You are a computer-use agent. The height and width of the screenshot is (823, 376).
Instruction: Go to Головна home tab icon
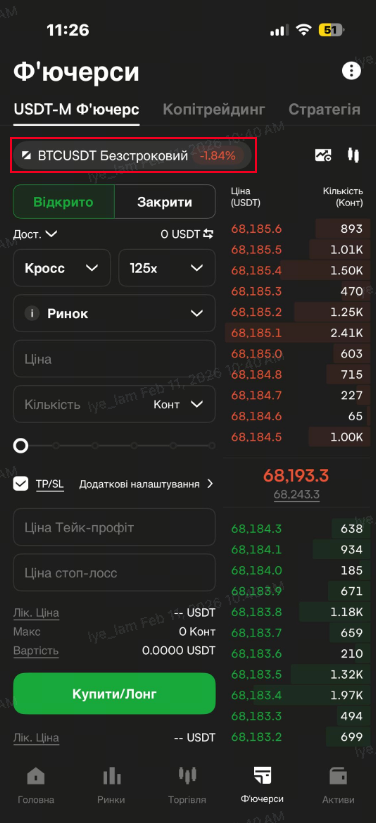(x=36, y=775)
